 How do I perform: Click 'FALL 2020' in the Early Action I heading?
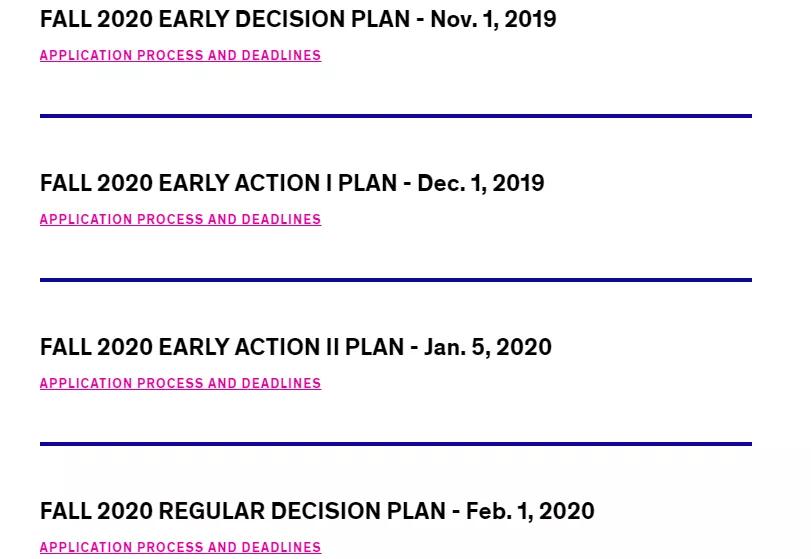pyautogui.click(x=96, y=183)
